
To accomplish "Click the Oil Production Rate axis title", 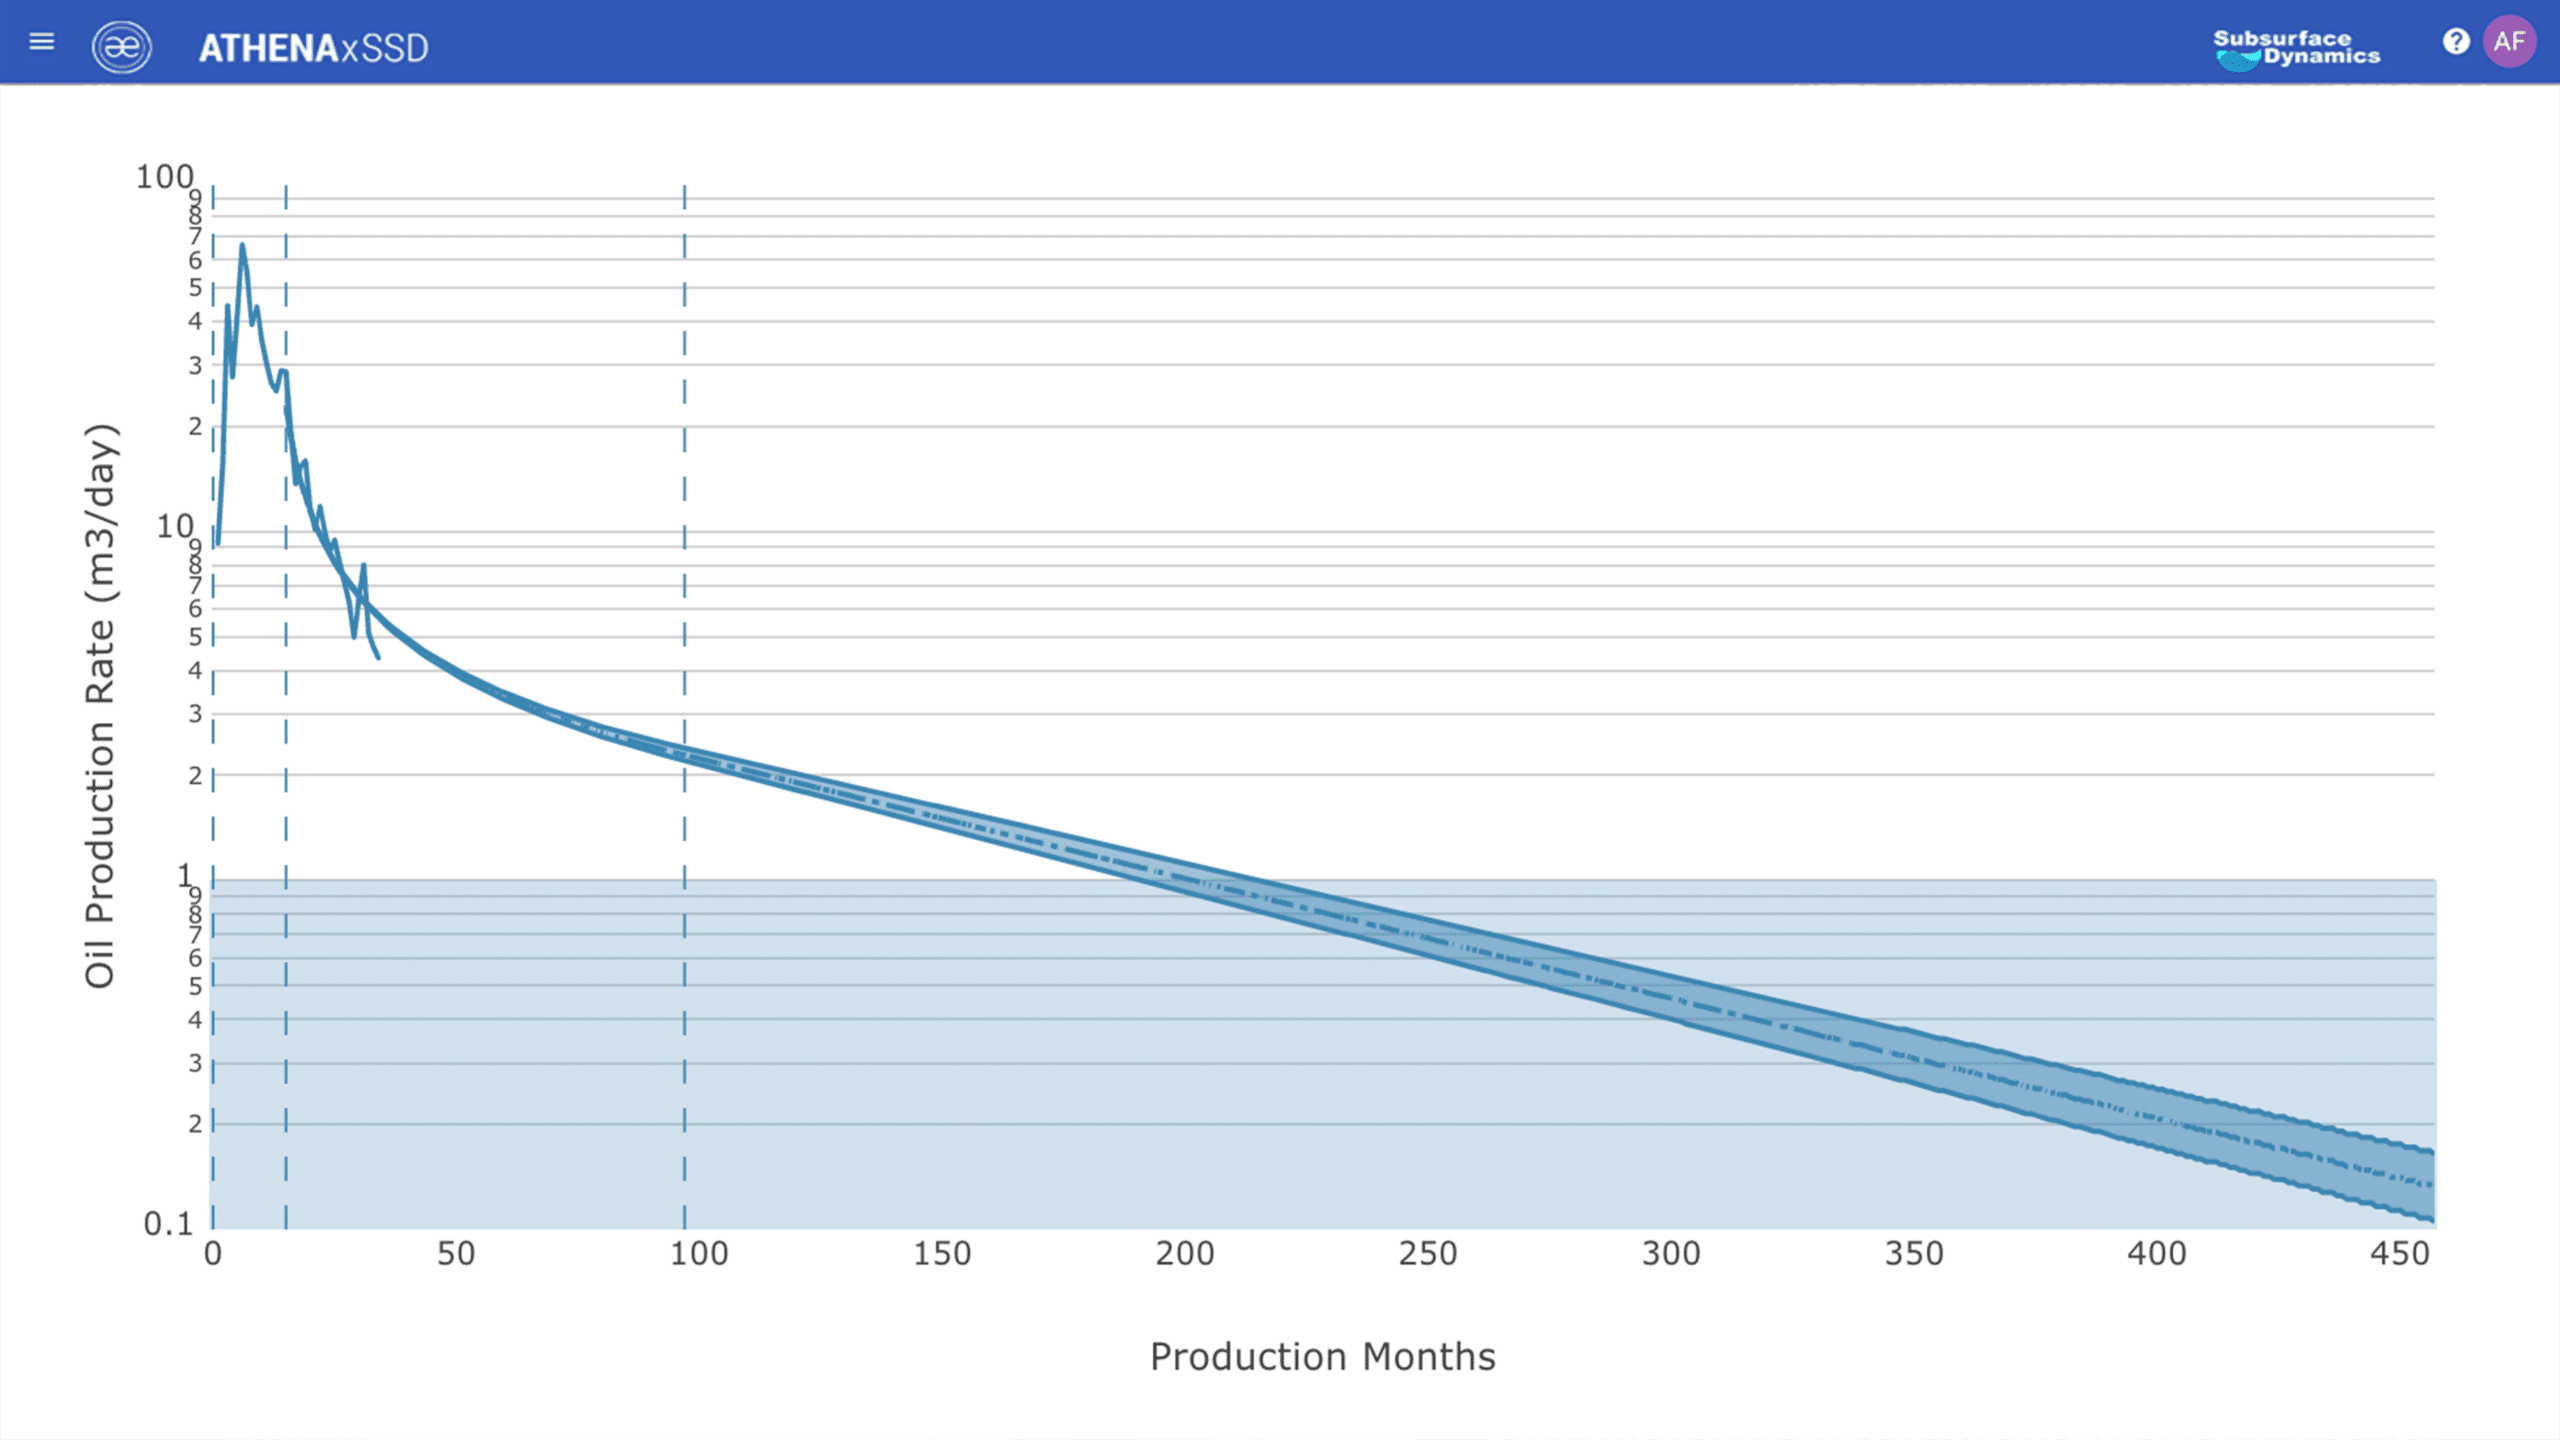I will [x=100, y=706].
